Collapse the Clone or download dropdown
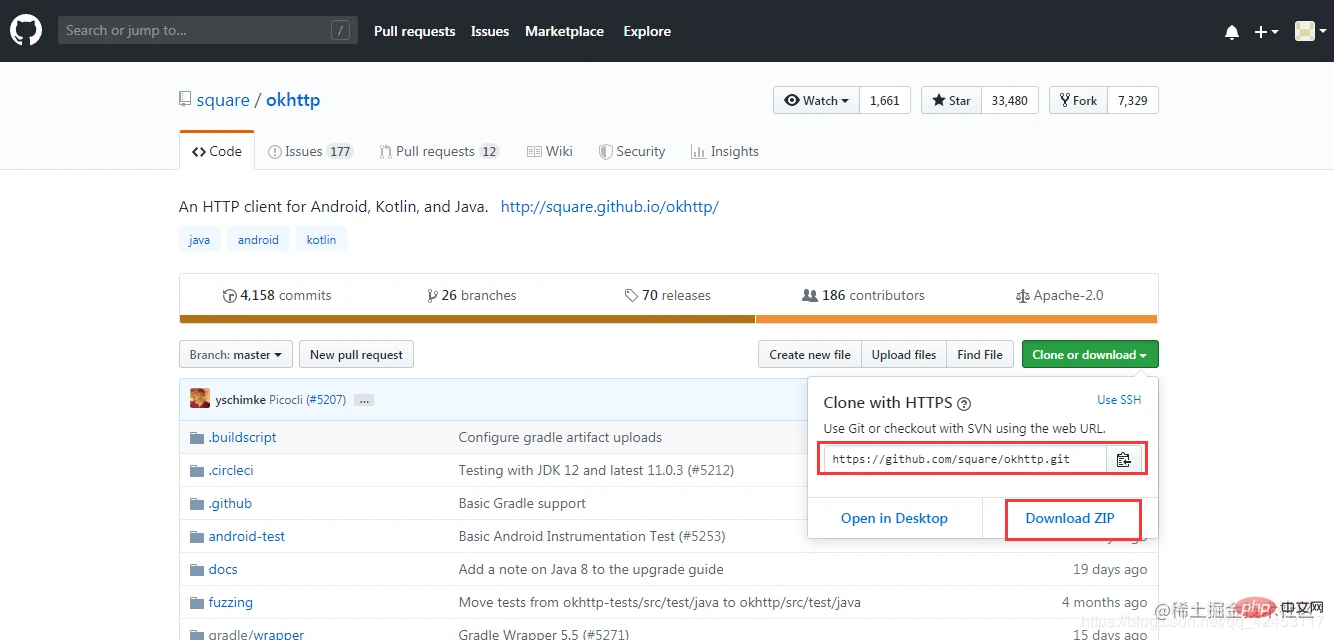 [x=1089, y=354]
